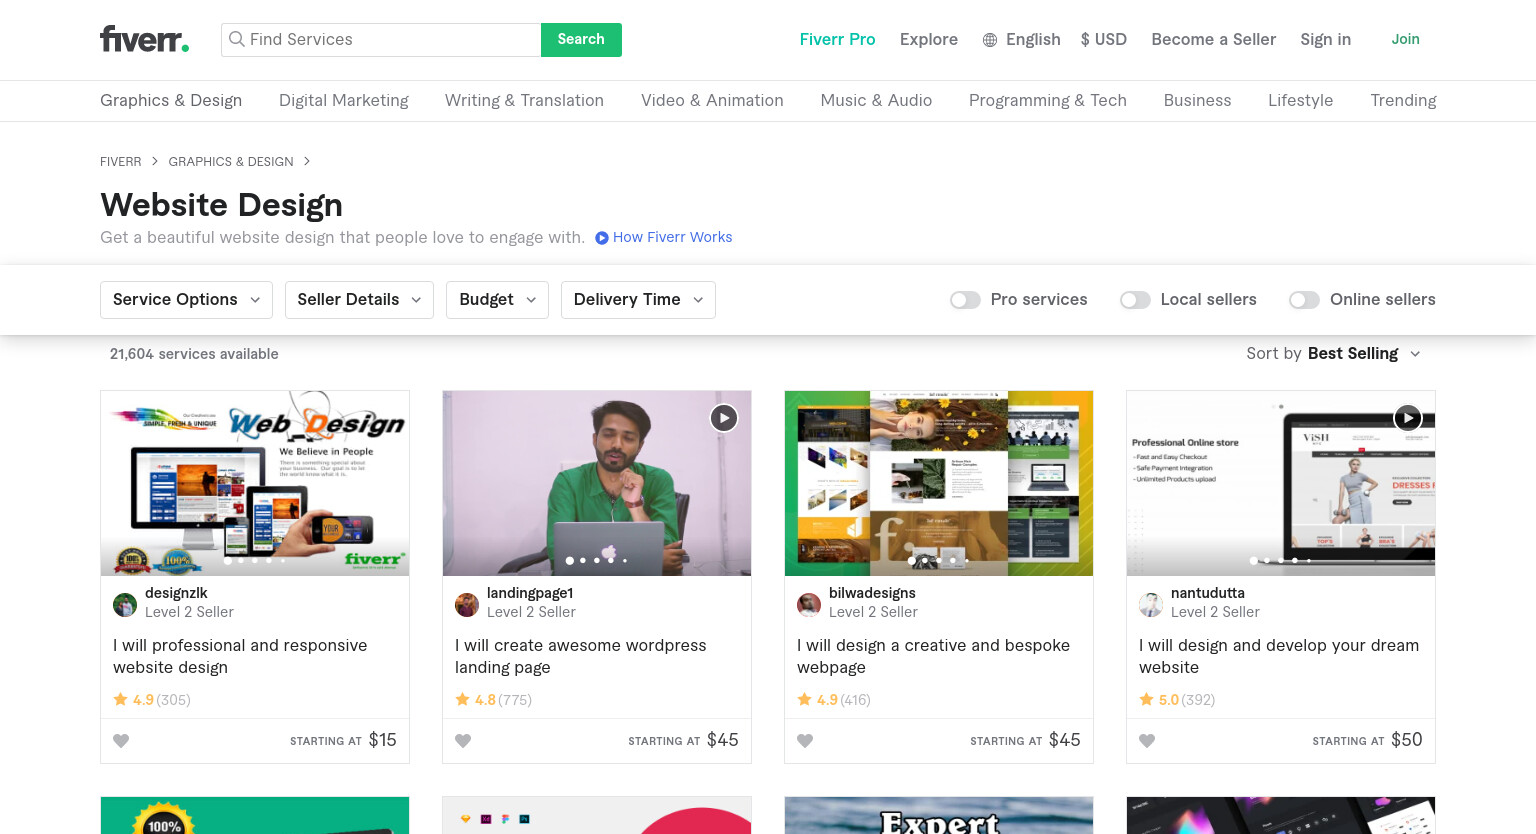This screenshot has width=1536, height=834.
Task: Open Fiverr Pro link
Action: pos(837,39)
